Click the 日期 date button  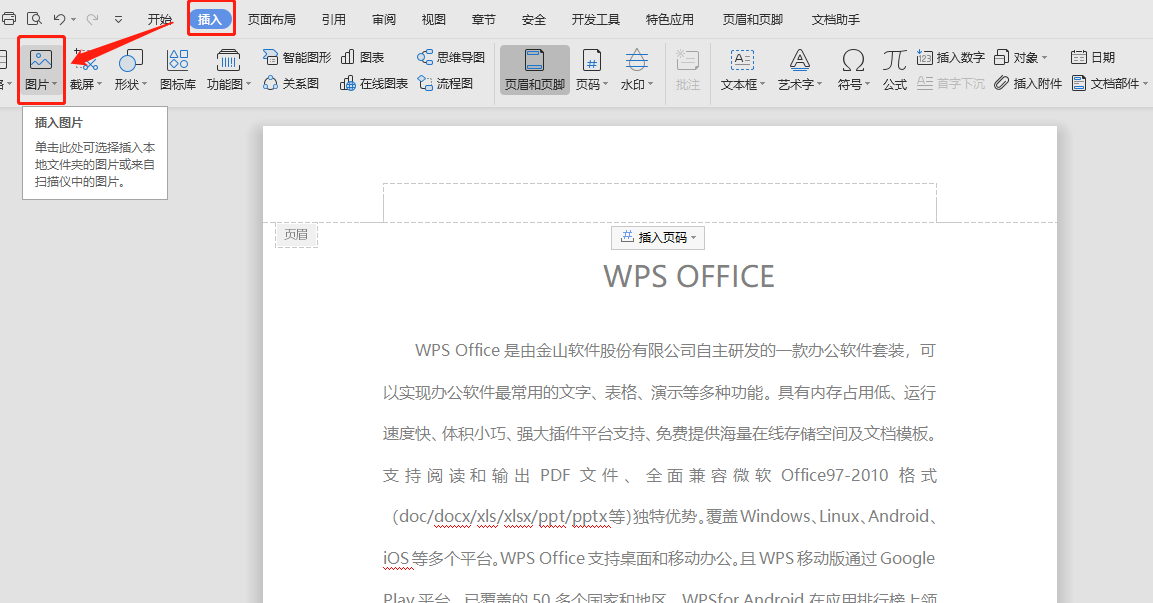click(x=1093, y=58)
